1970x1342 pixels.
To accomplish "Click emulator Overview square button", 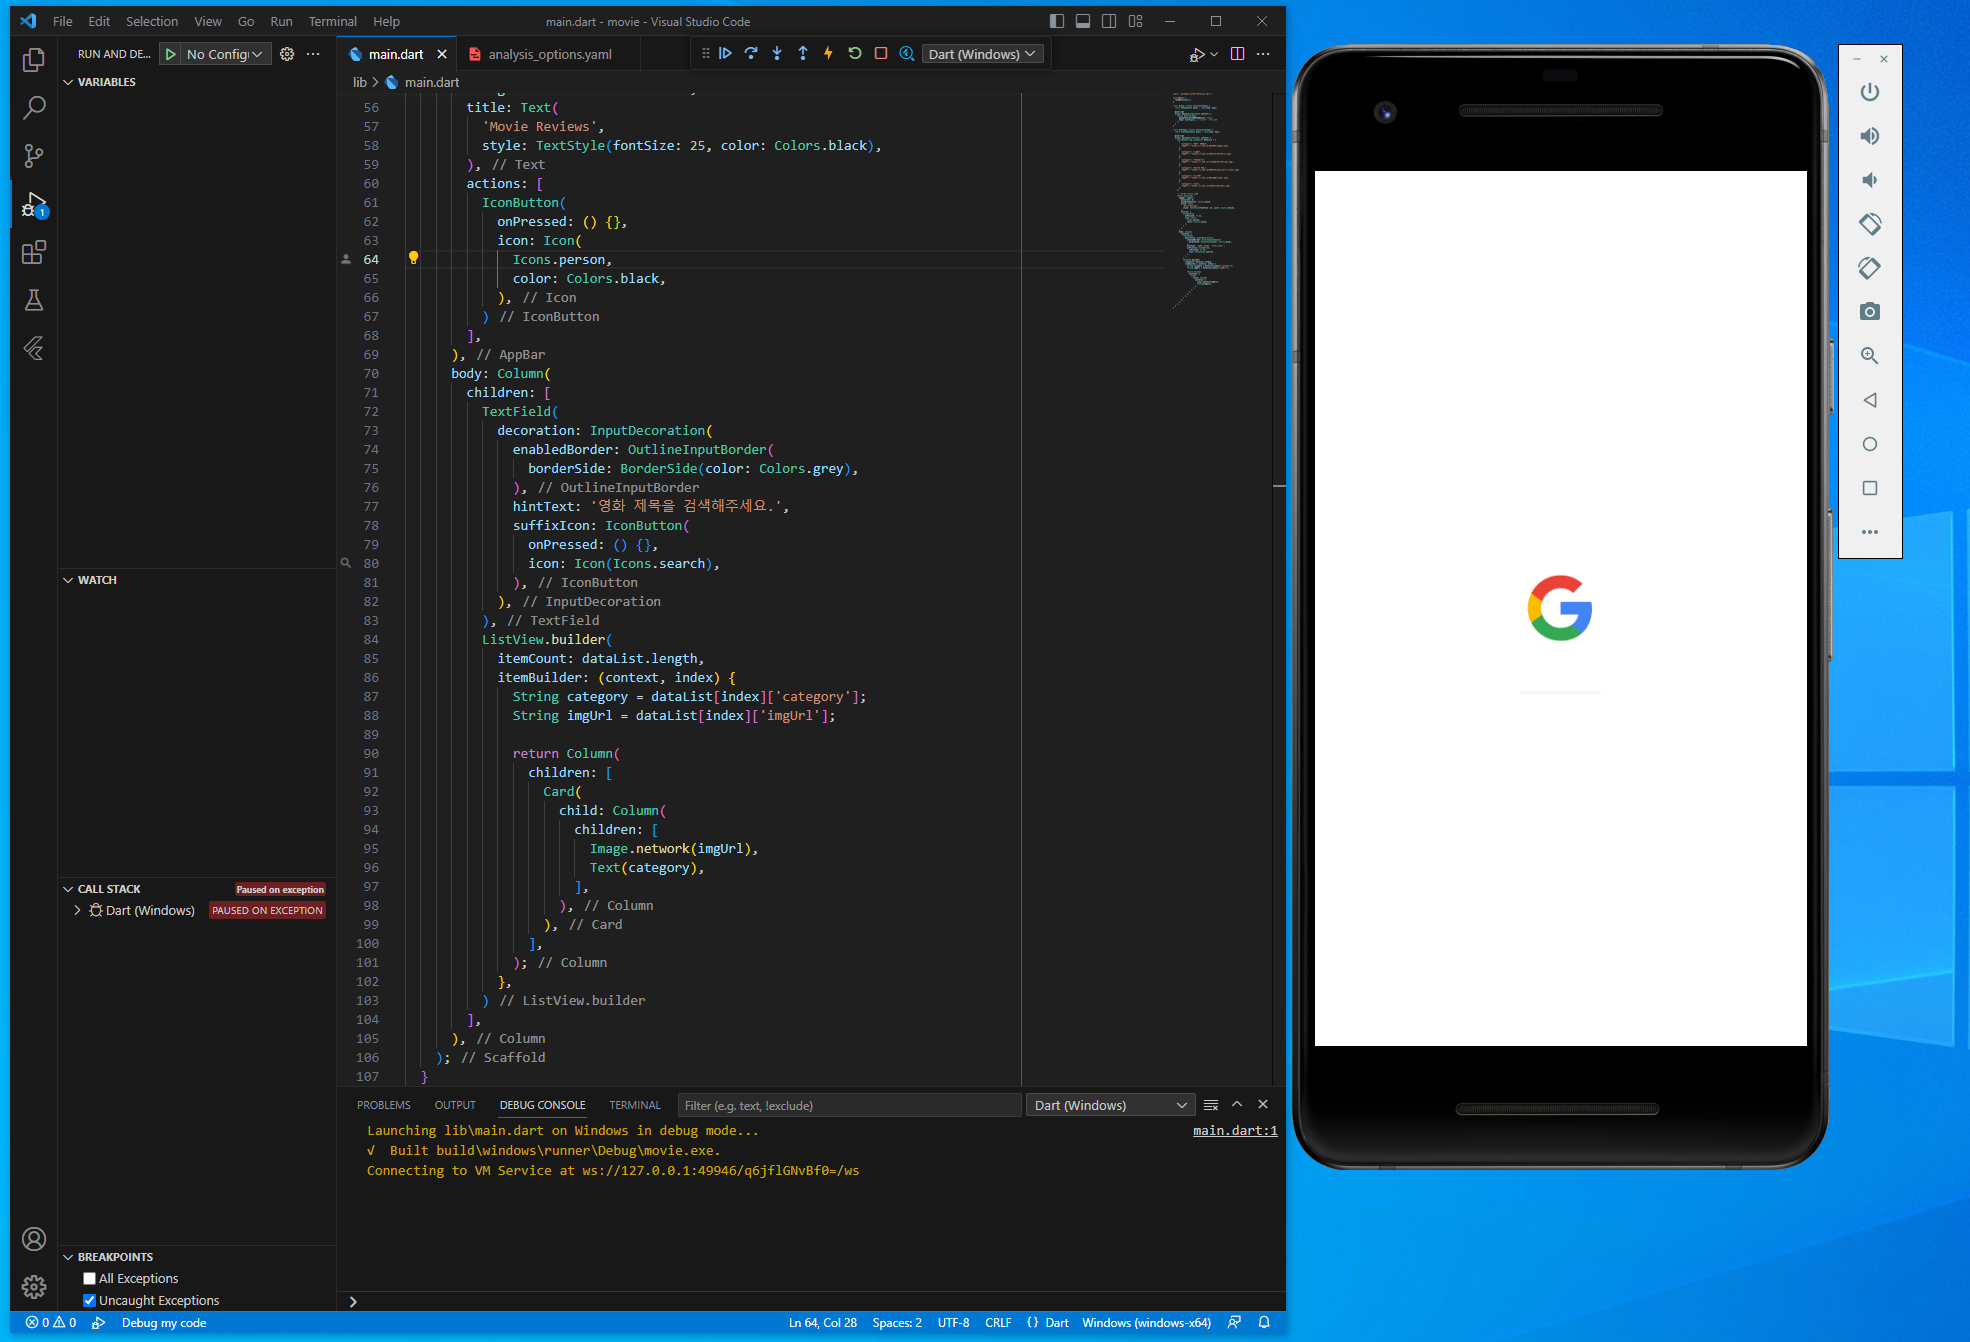I will 1870,488.
